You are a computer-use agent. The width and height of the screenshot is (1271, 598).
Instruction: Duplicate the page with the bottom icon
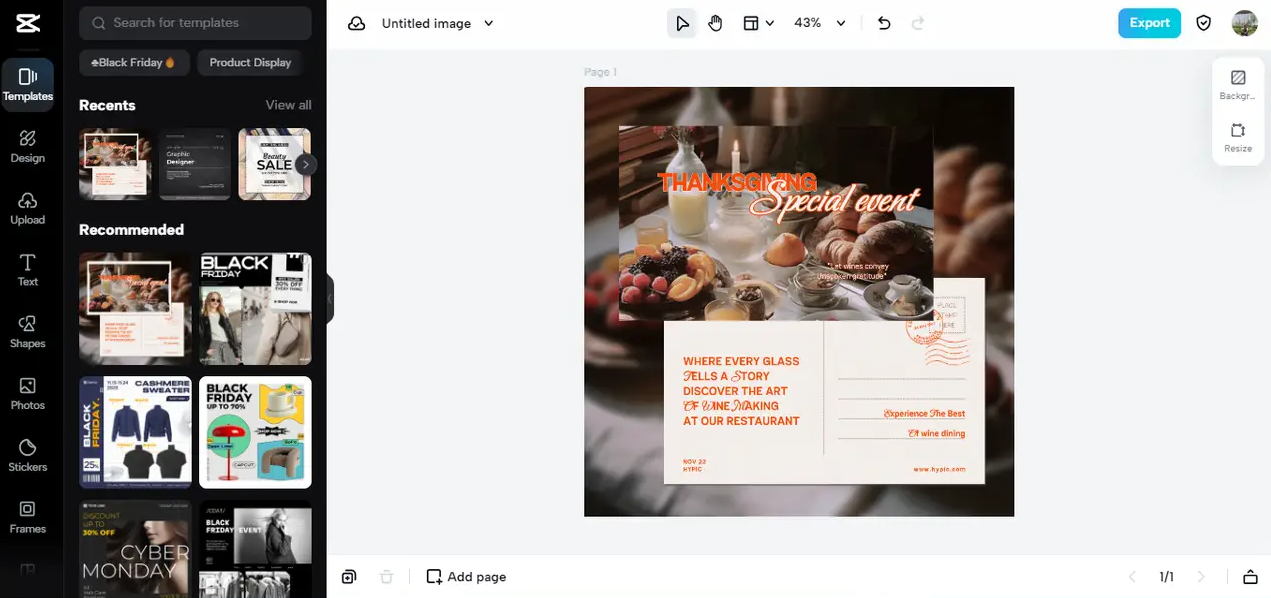348,577
